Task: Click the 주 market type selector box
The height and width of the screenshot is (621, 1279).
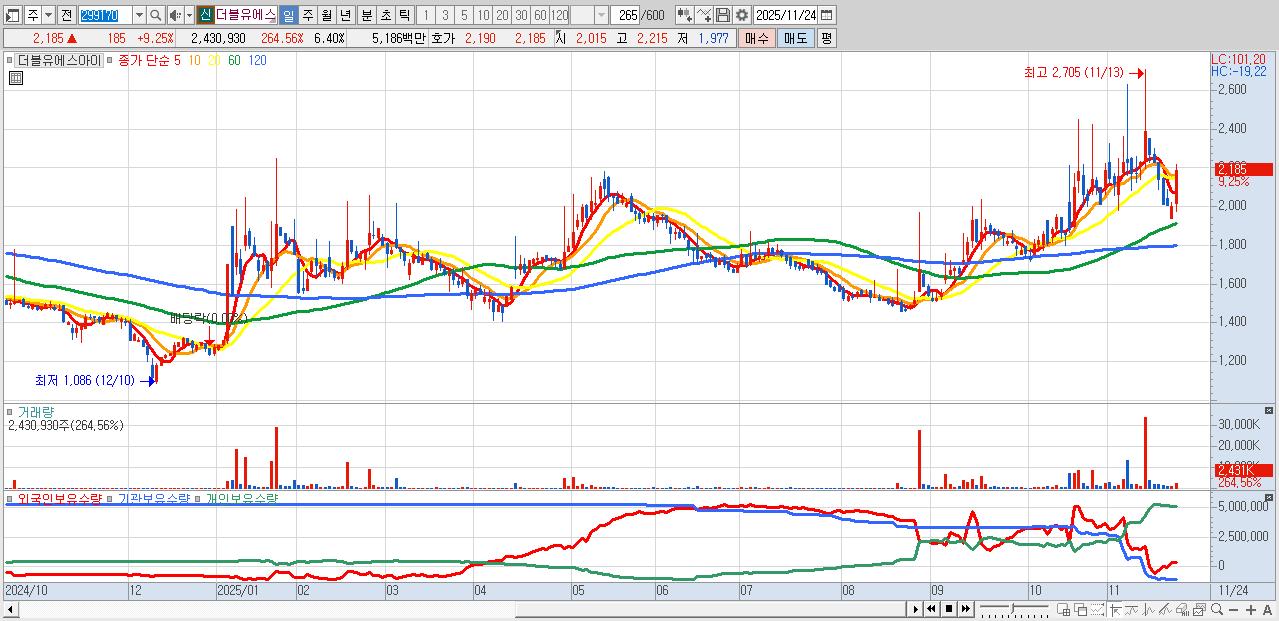Action: (x=33, y=15)
